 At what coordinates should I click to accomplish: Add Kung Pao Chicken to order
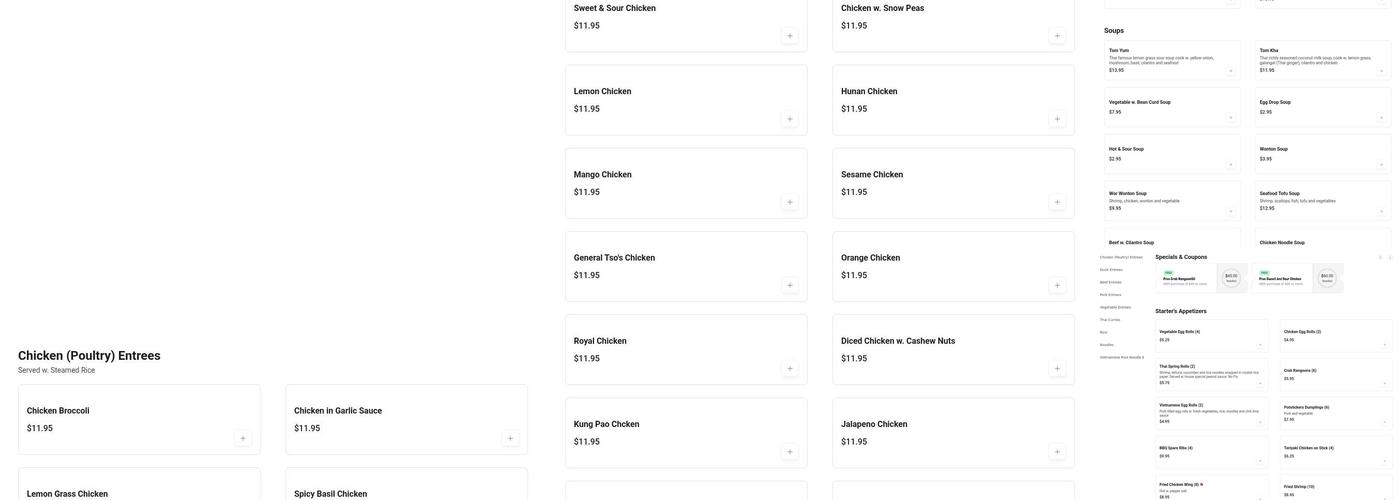click(x=790, y=452)
